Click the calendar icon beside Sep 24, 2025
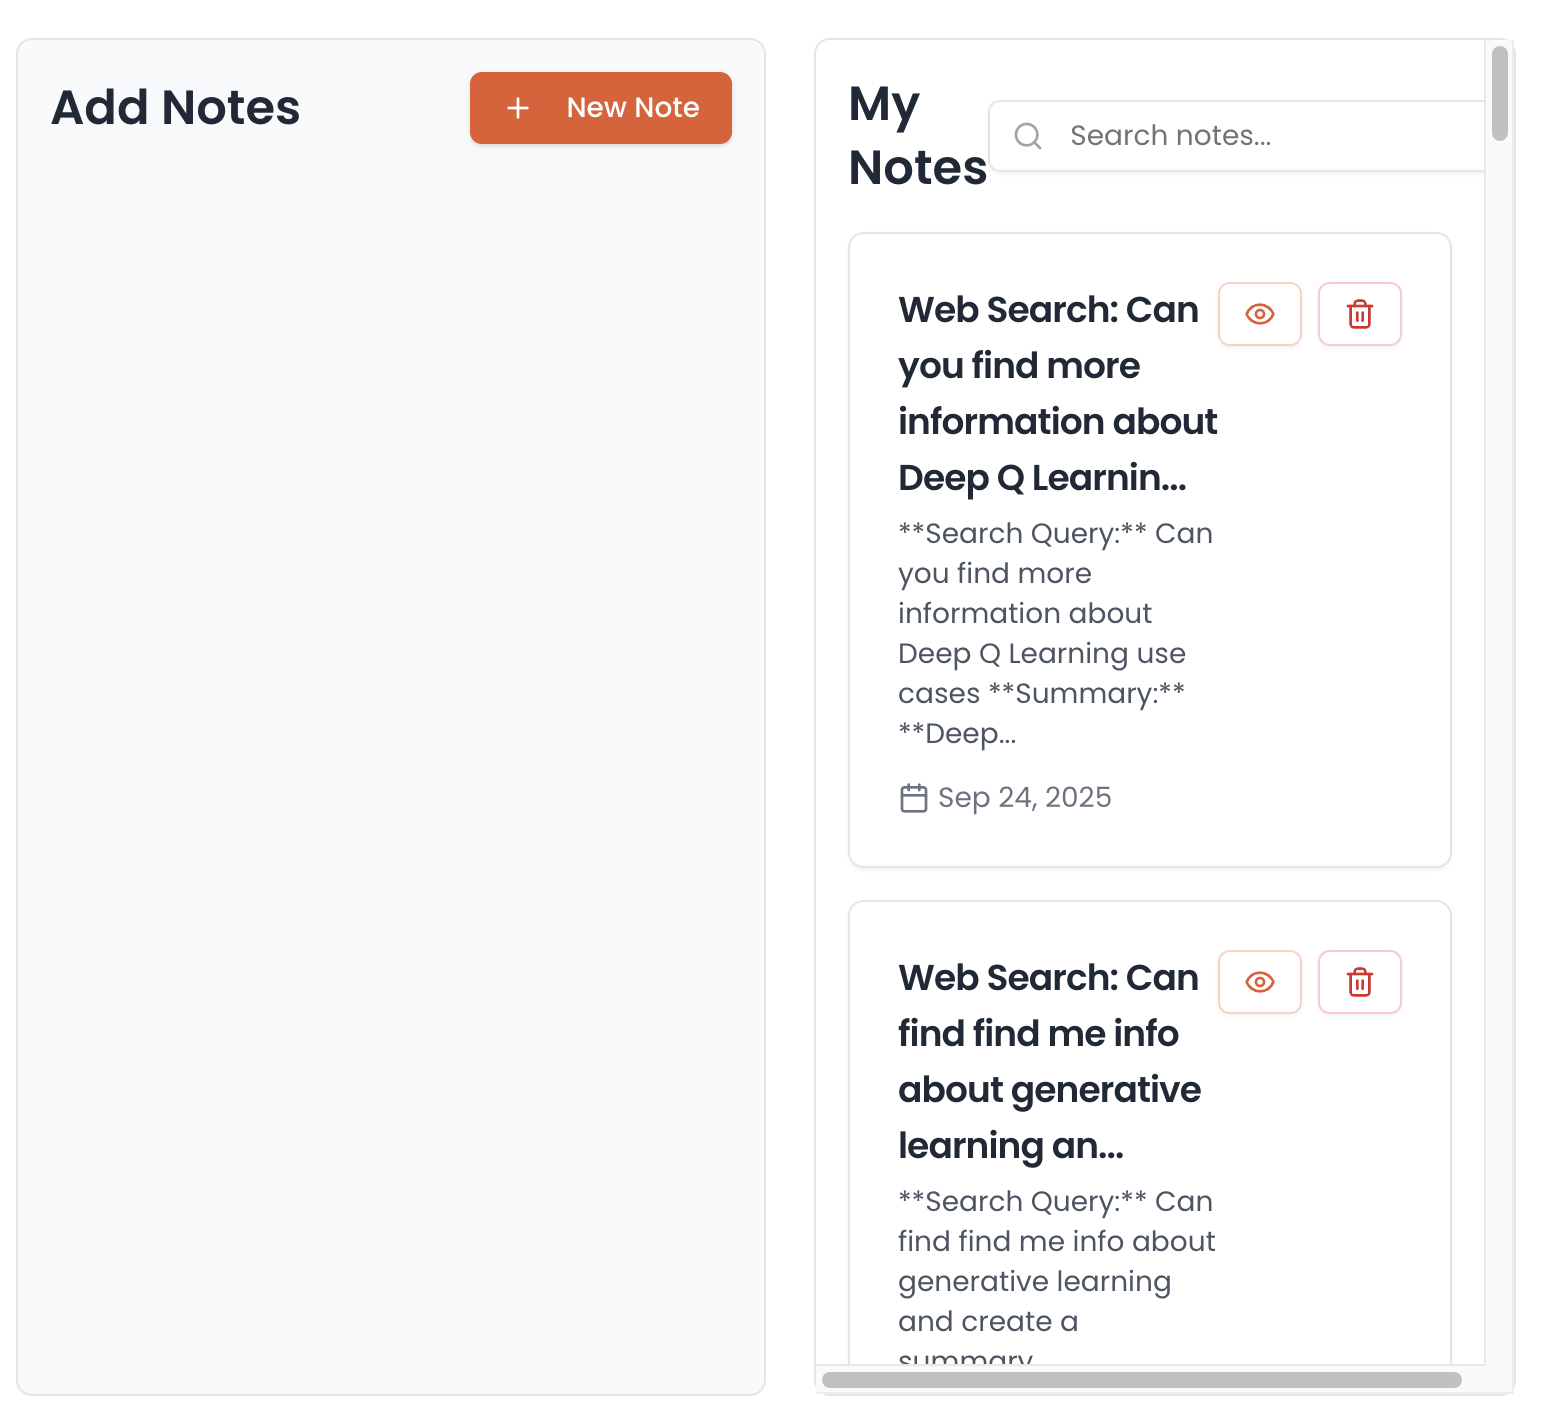The image size is (1558, 1426). [x=913, y=798]
